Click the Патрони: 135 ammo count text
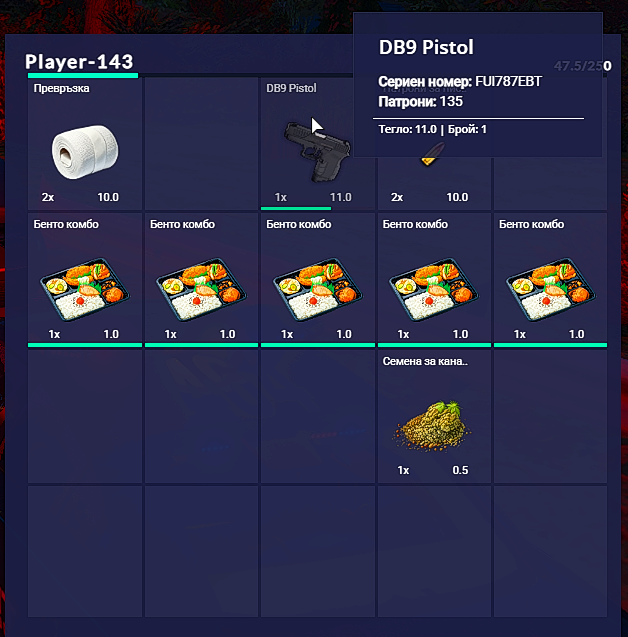 [x=420, y=102]
